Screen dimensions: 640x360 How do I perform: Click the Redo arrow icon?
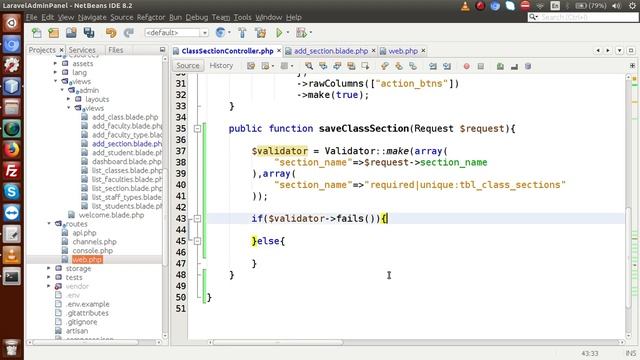pos(129,33)
